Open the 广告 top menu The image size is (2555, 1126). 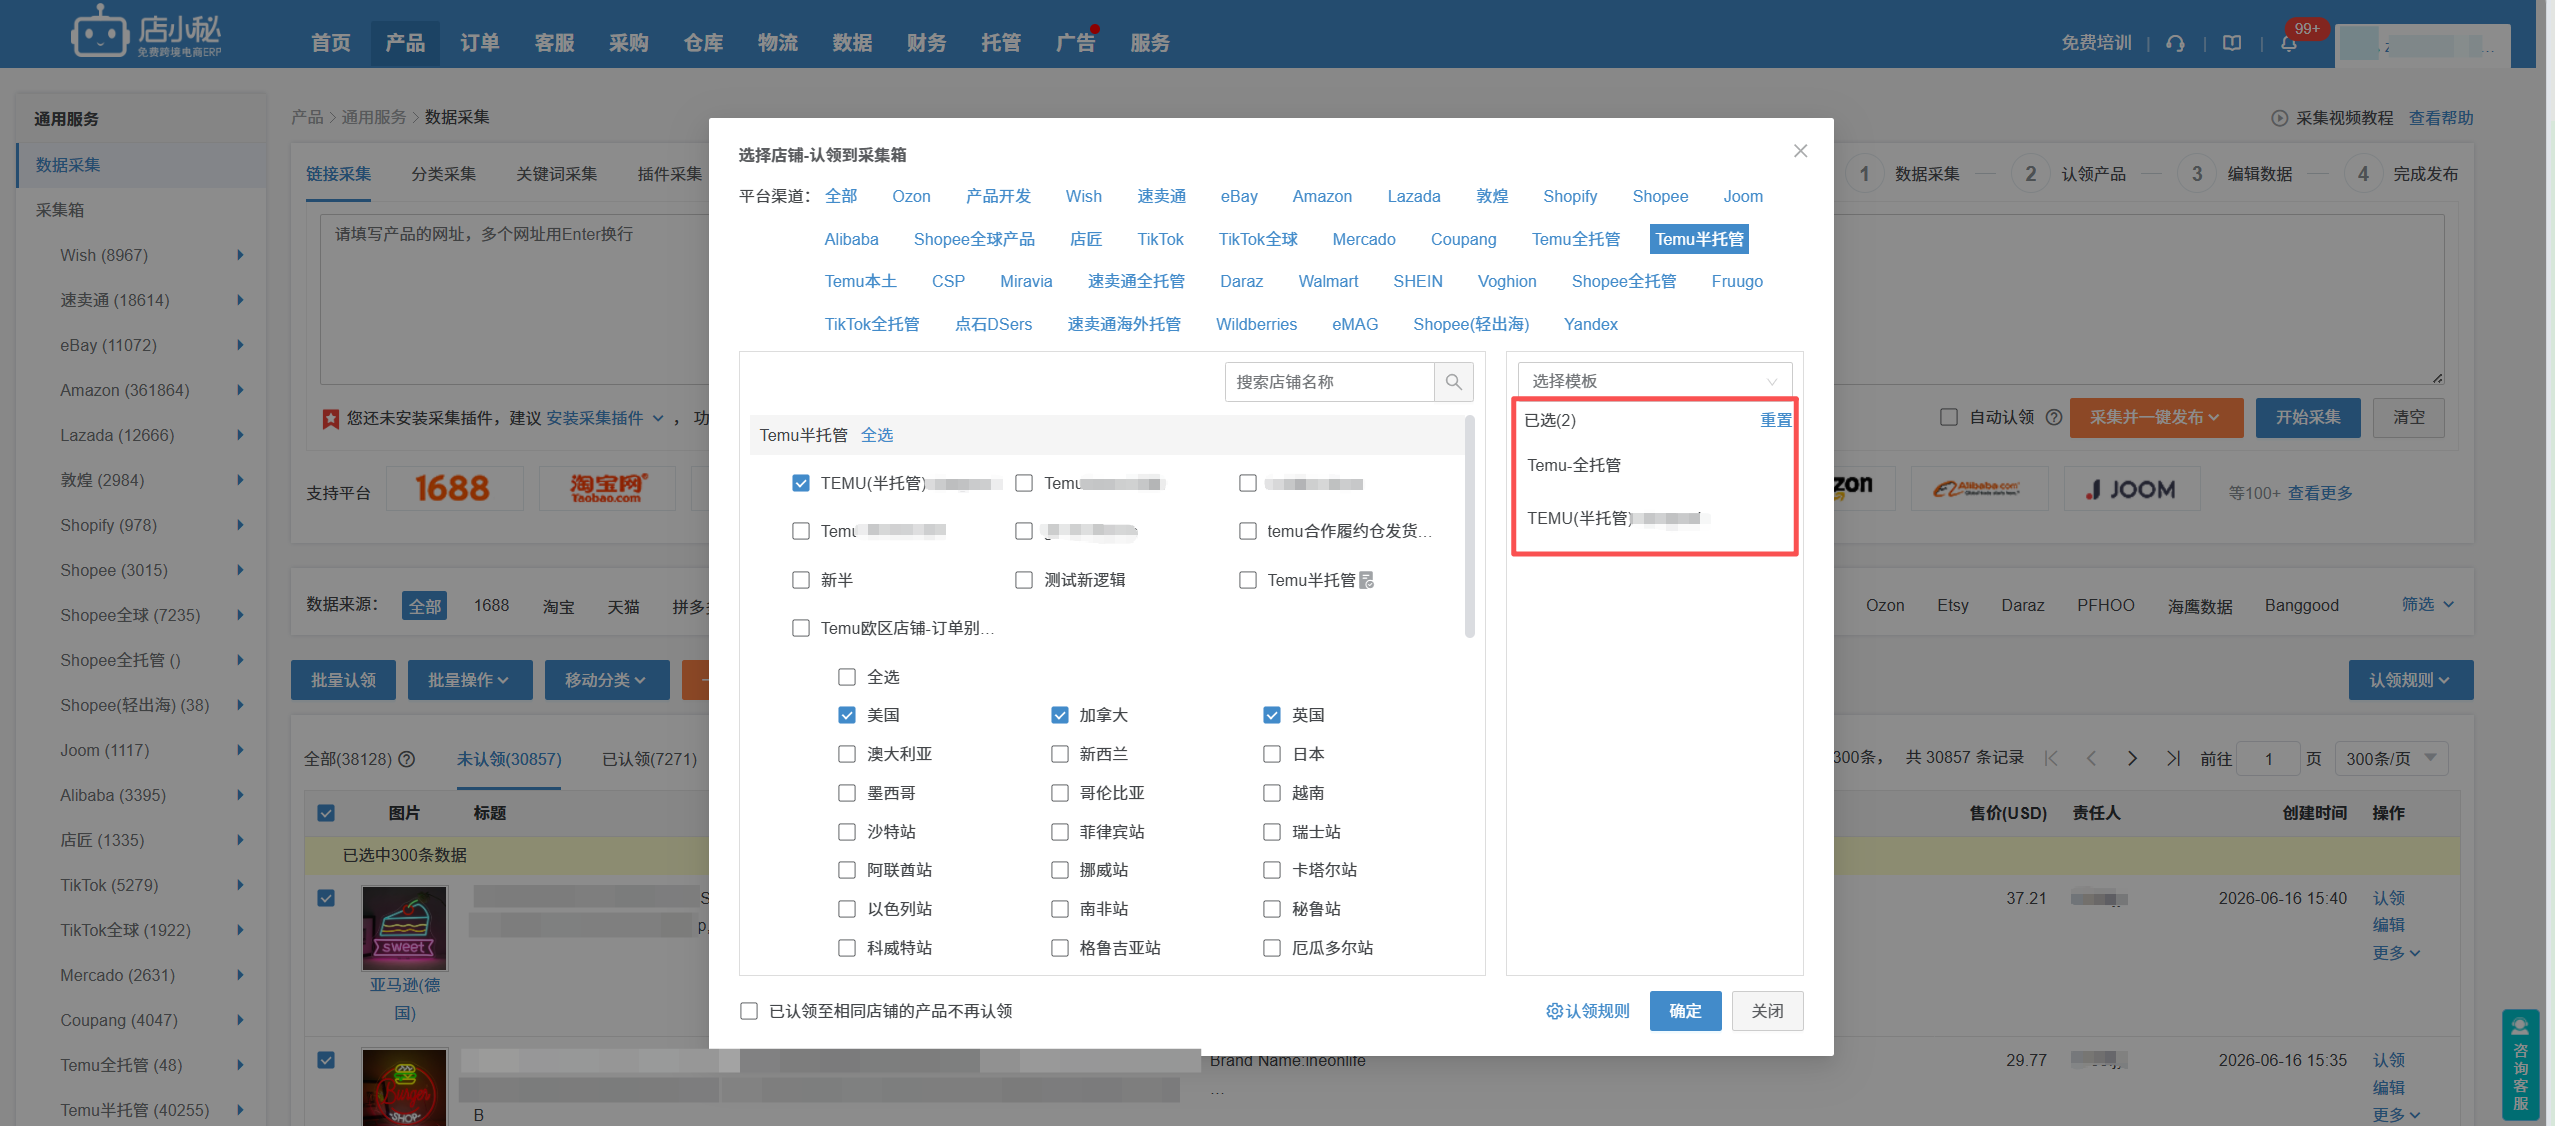tap(1075, 43)
